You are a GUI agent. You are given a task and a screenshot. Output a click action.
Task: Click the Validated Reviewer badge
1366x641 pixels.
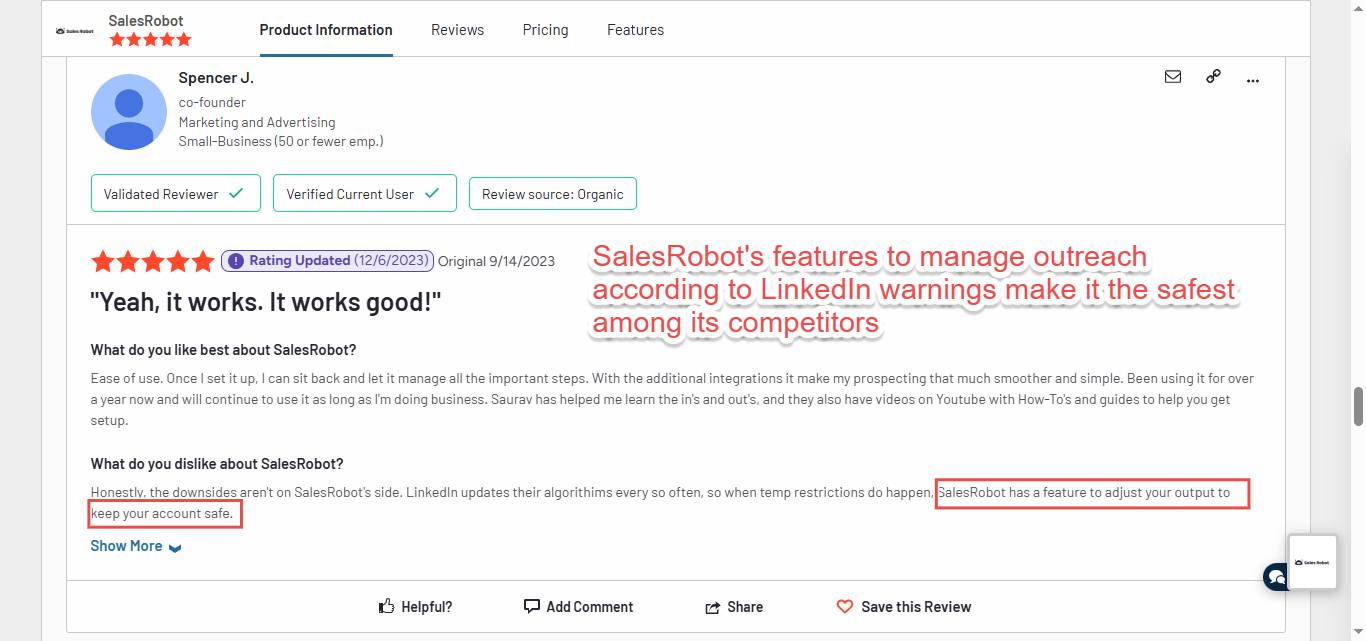(x=175, y=193)
